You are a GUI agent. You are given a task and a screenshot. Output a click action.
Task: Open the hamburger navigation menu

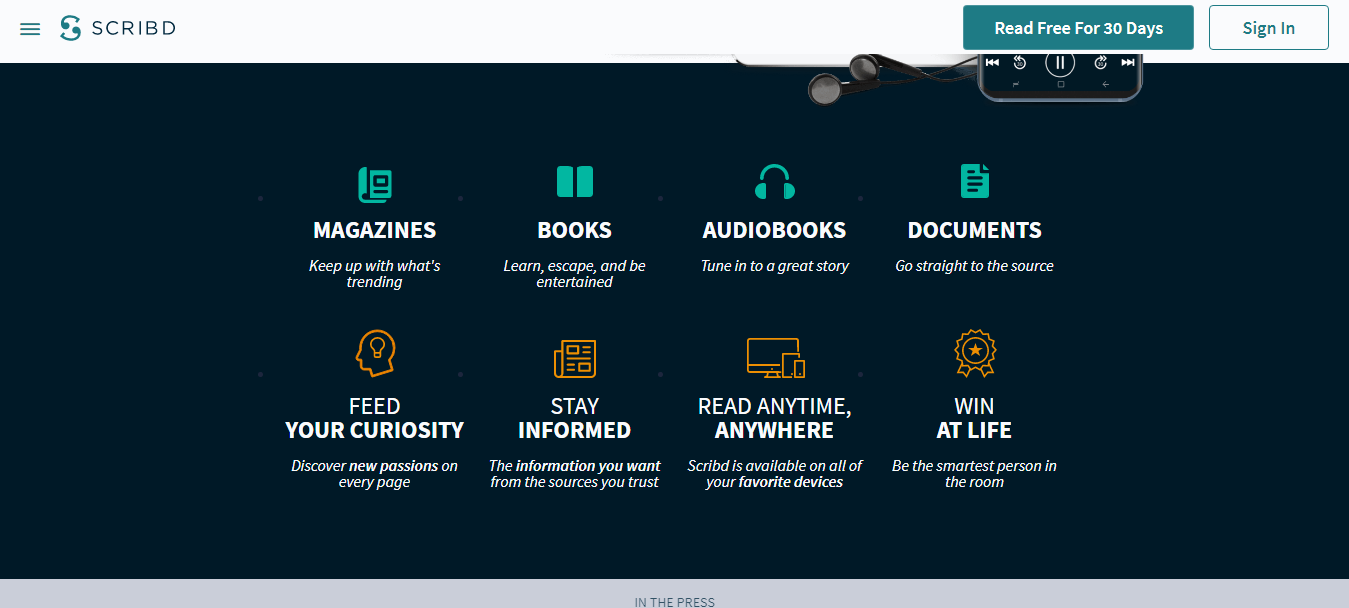click(30, 28)
